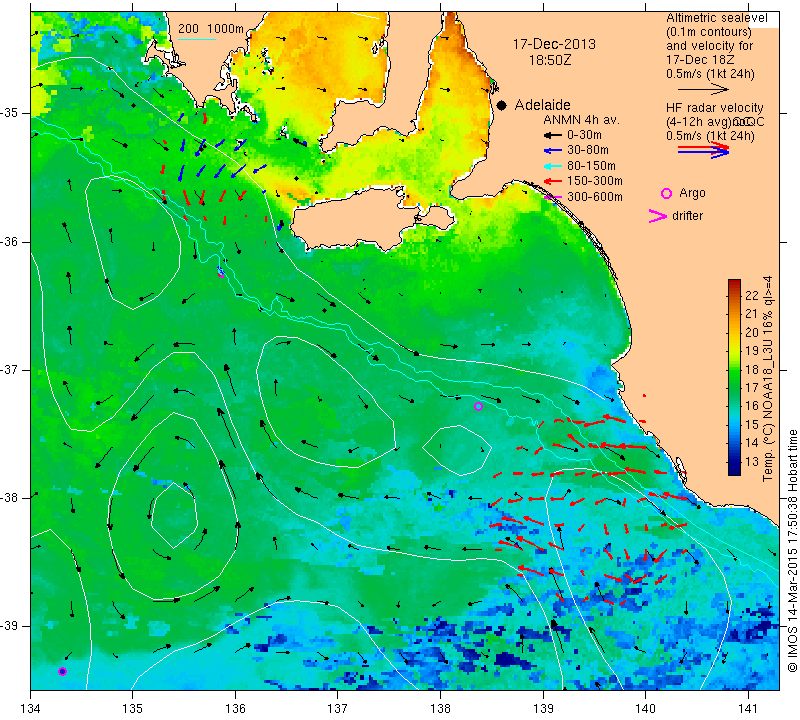Click latitude axis label '-39'

point(11,626)
